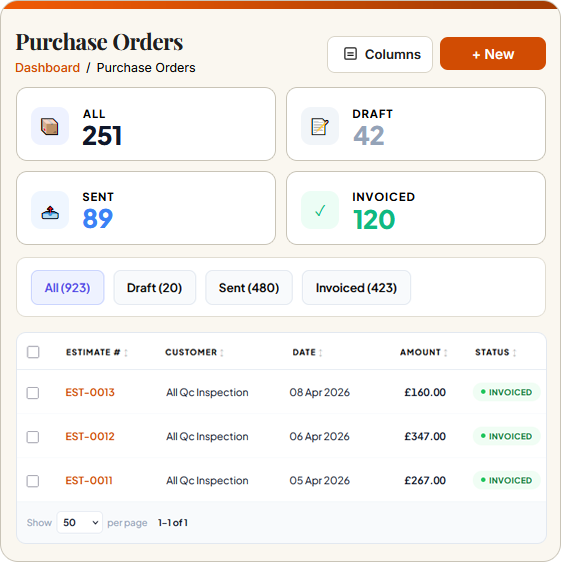Click the INVOICED status badge for EST-0011

pyautogui.click(x=507, y=480)
